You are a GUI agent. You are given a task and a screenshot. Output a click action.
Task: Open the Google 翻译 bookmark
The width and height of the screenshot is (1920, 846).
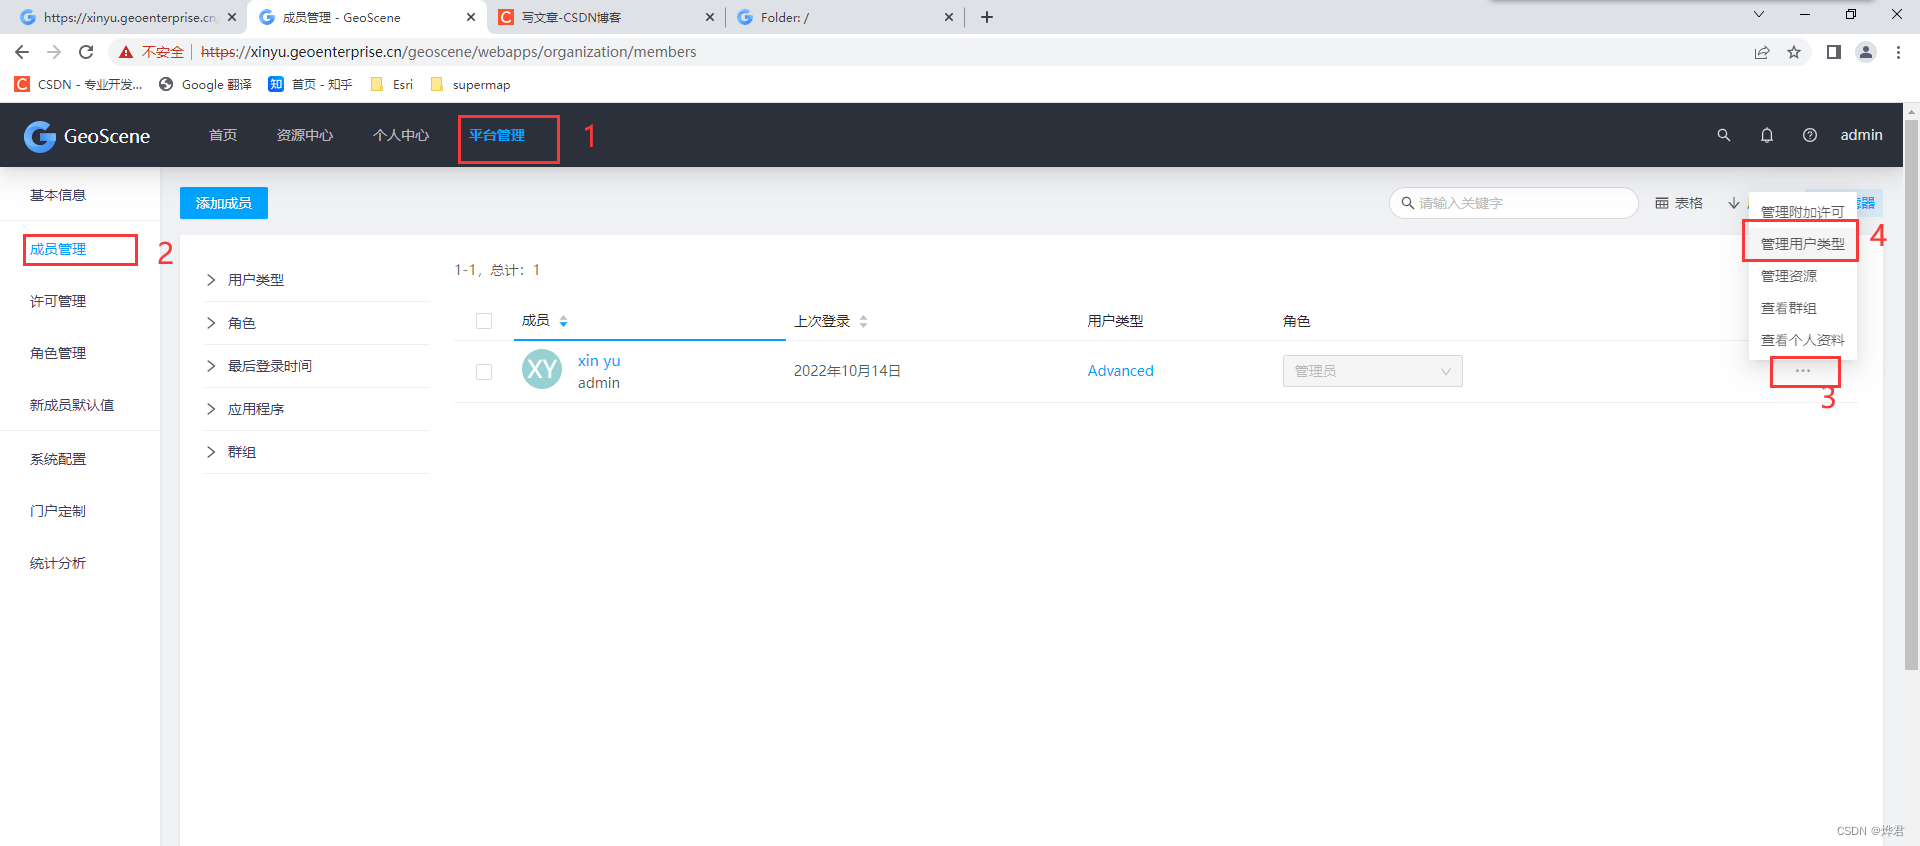tap(205, 85)
